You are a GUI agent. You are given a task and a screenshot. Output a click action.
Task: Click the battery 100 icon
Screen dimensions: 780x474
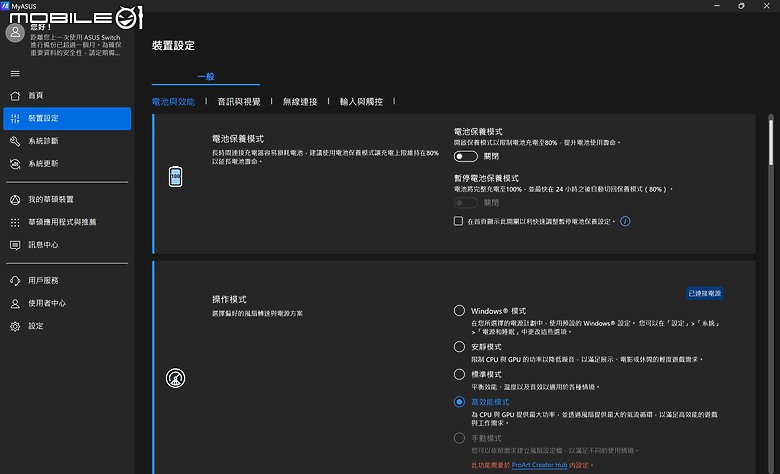175,177
